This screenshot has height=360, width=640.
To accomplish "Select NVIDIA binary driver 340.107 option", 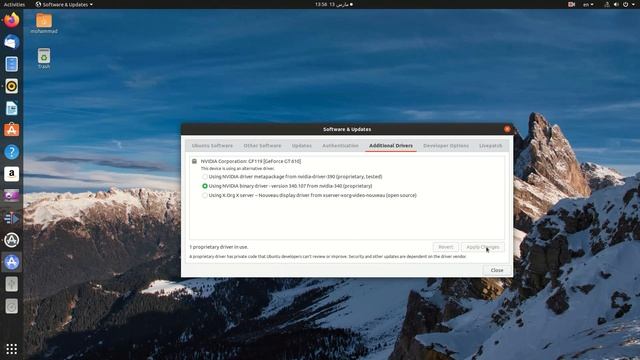I will click(205, 186).
